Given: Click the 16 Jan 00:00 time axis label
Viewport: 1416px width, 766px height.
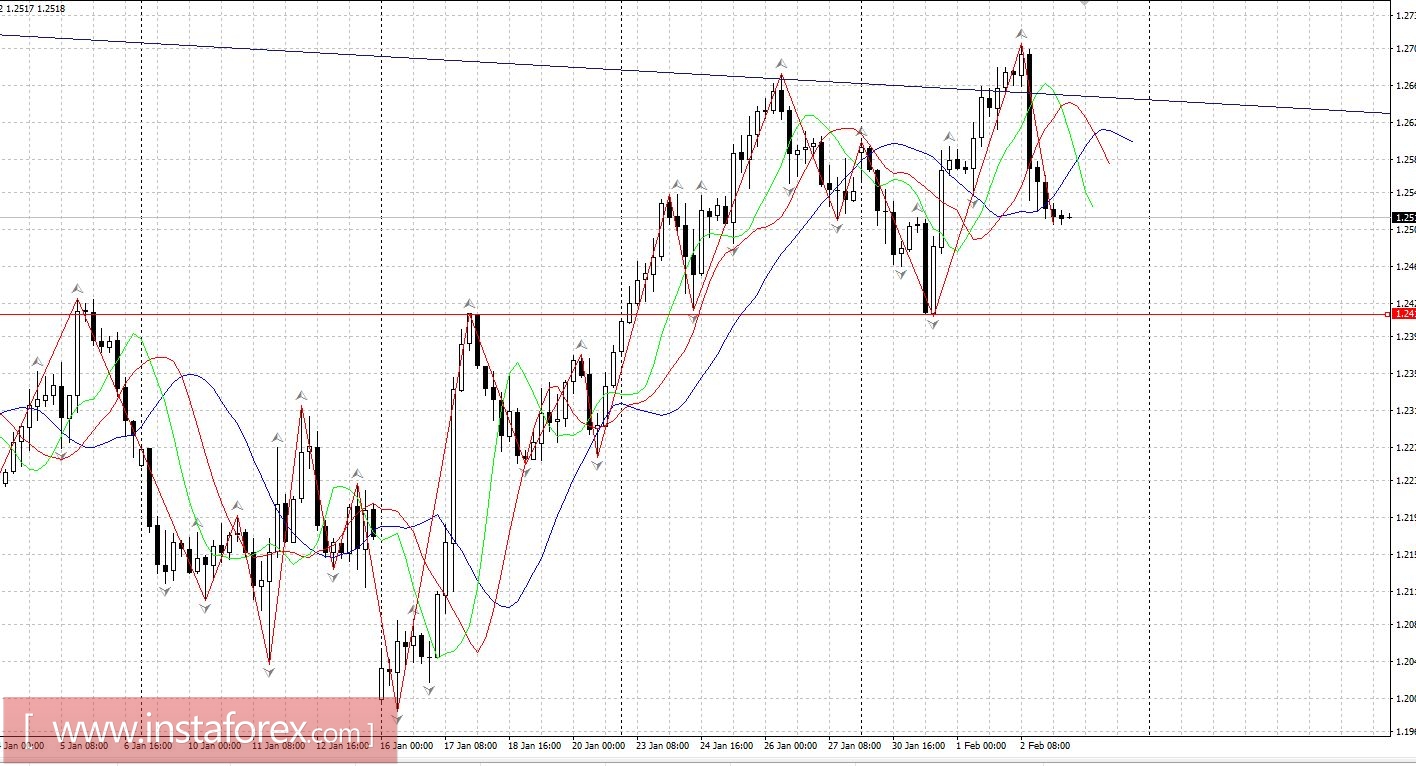Looking at the screenshot, I should tap(408, 746).
